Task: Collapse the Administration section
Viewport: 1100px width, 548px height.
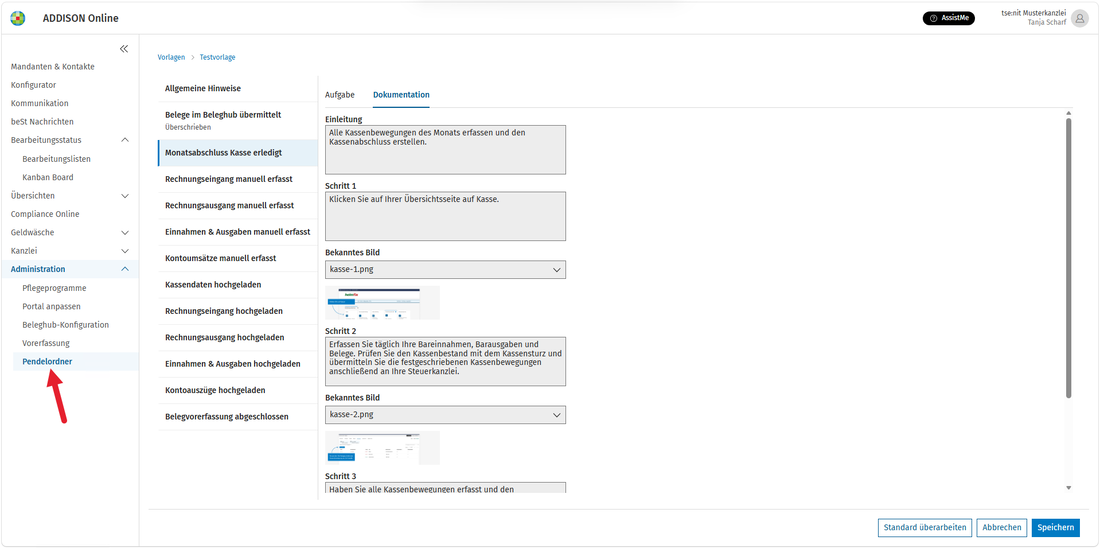Action: 125,269
